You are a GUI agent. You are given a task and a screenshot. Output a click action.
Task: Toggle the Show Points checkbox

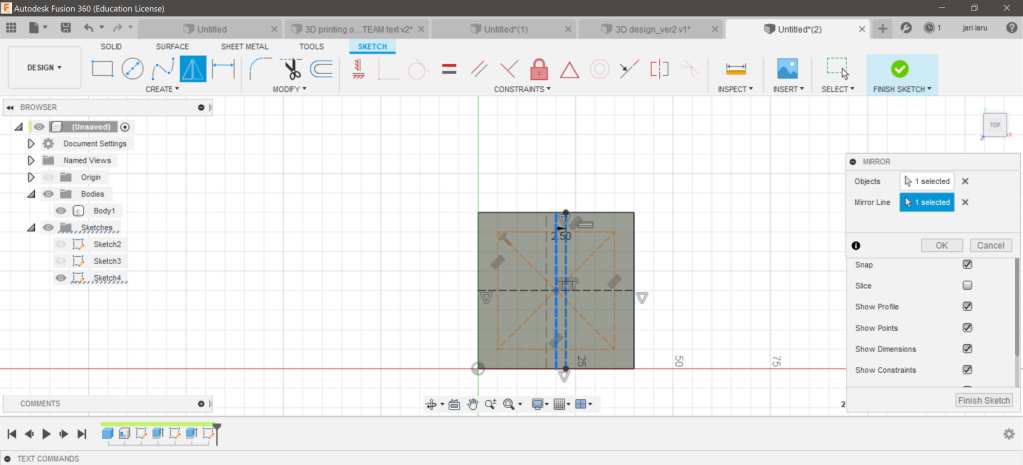pyautogui.click(x=968, y=328)
